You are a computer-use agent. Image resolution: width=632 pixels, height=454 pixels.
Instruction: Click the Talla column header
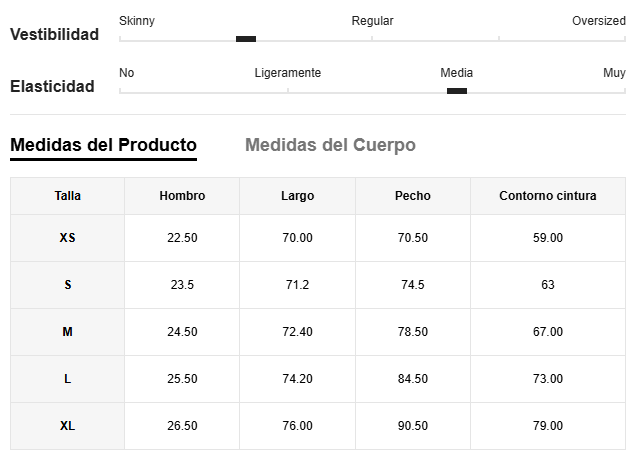pos(67,196)
